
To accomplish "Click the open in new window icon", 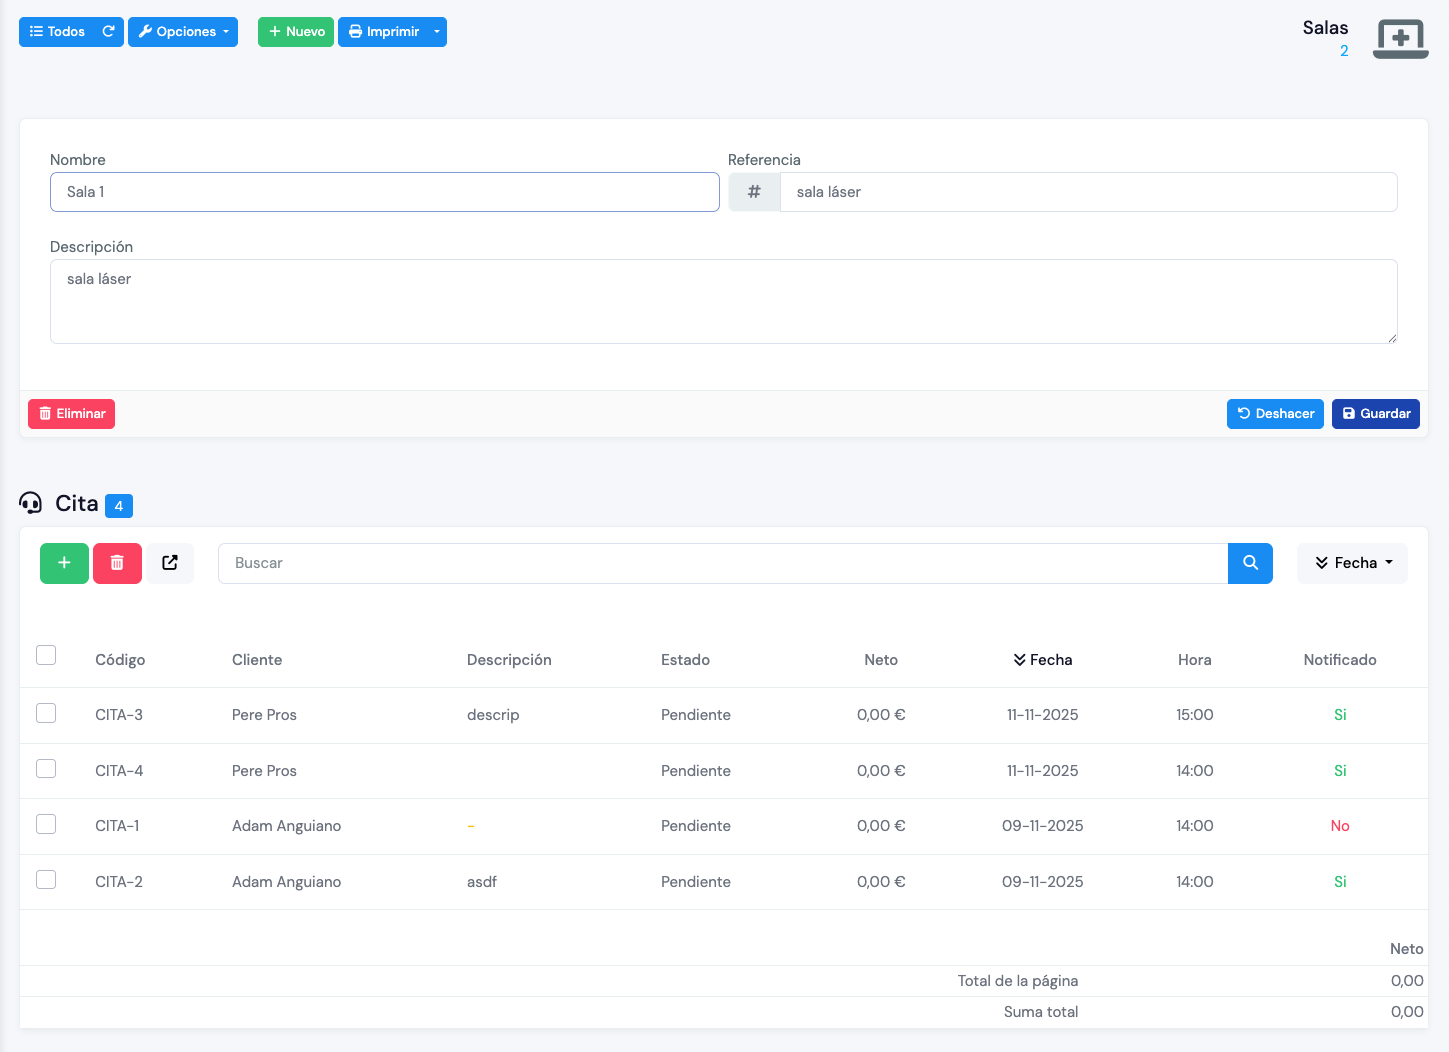I will [x=170, y=563].
